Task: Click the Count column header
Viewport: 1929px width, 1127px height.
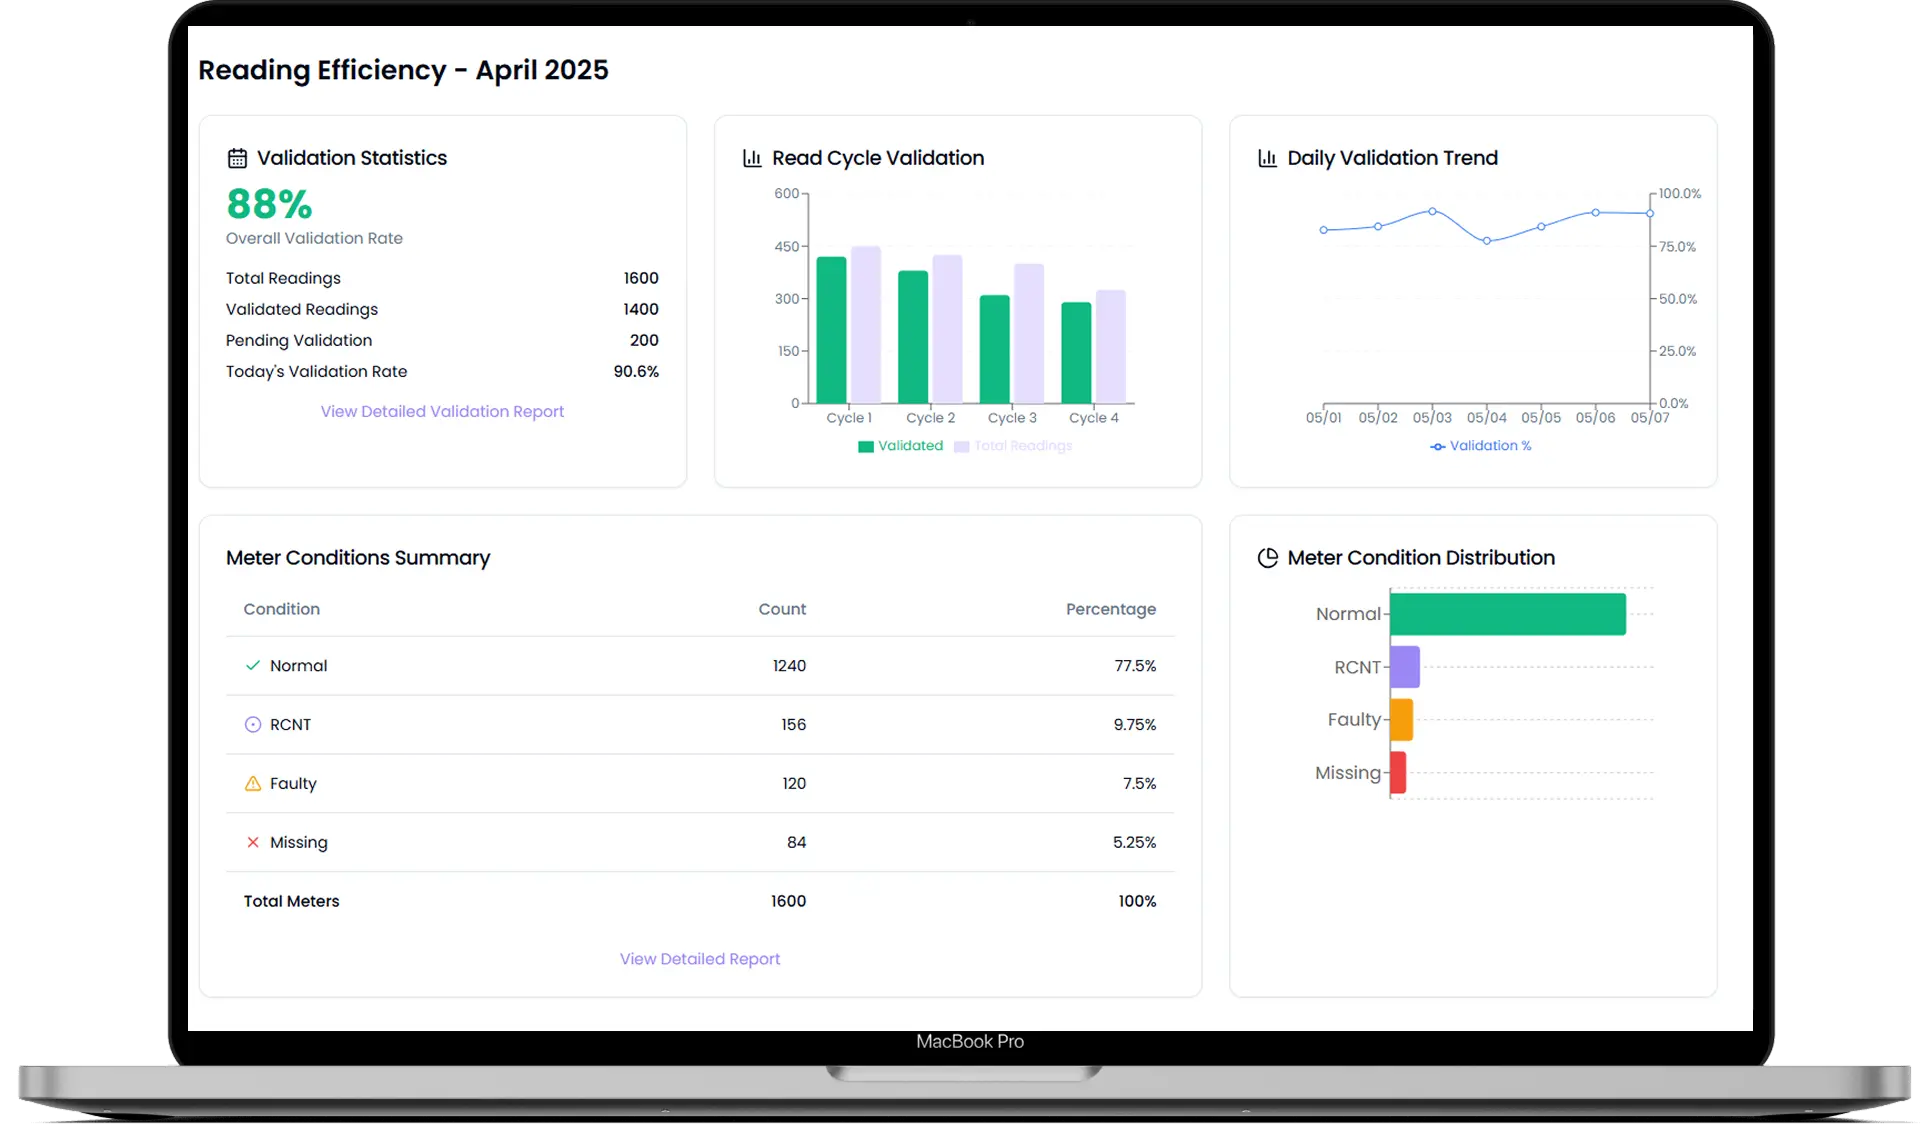Action: (x=781, y=609)
